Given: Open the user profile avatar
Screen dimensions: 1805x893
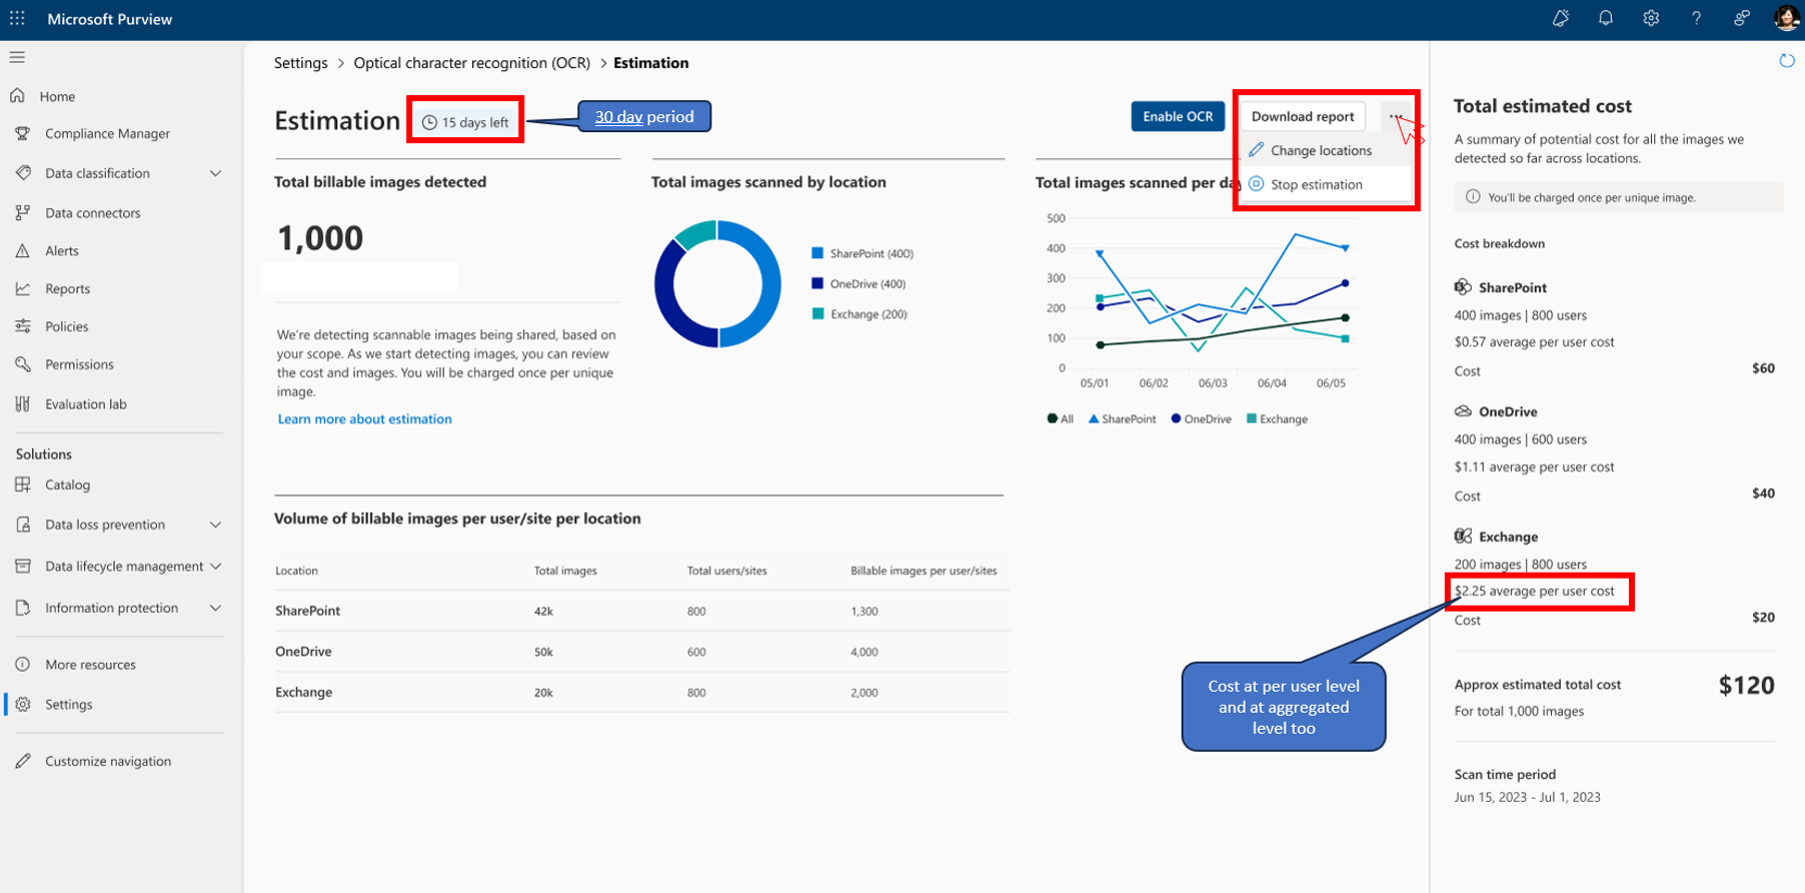Looking at the screenshot, I should (1786, 19).
